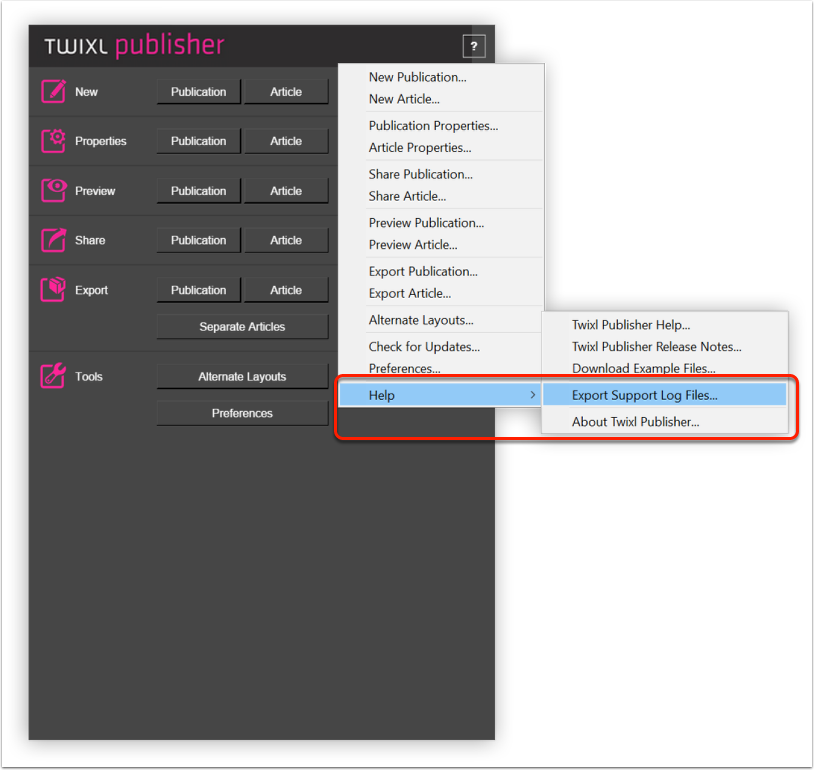Click the Export row label

(x=91, y=290)
